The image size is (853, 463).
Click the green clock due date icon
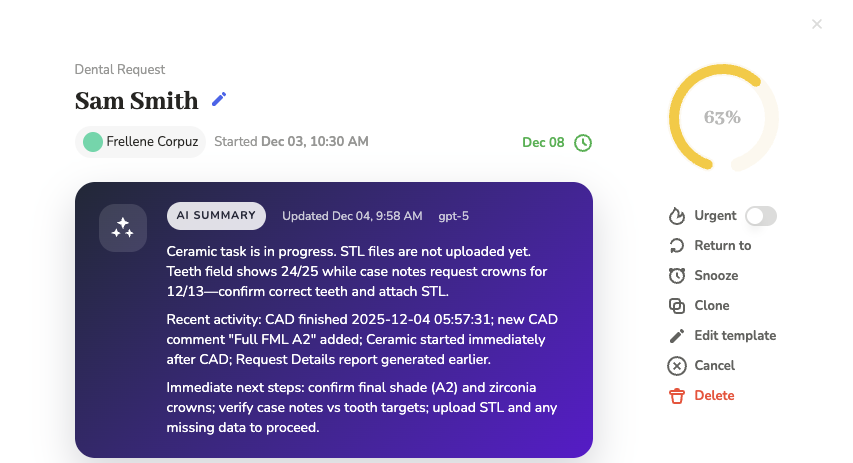click(x=582, y=143)
